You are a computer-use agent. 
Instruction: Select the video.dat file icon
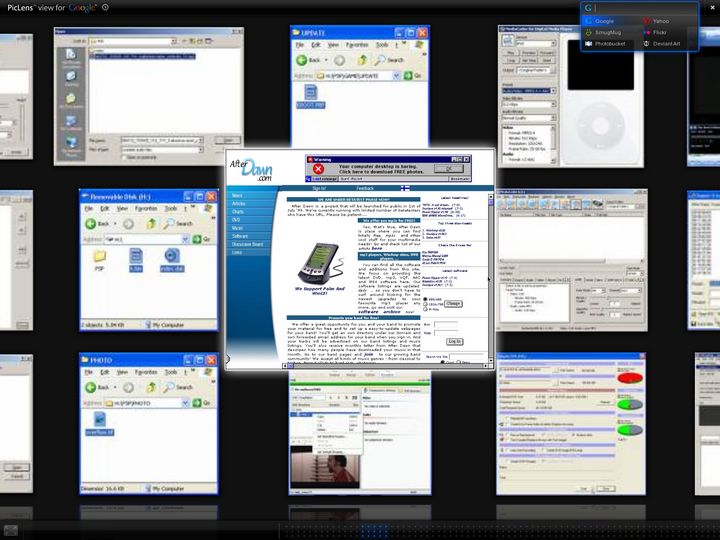click(172, 260)
